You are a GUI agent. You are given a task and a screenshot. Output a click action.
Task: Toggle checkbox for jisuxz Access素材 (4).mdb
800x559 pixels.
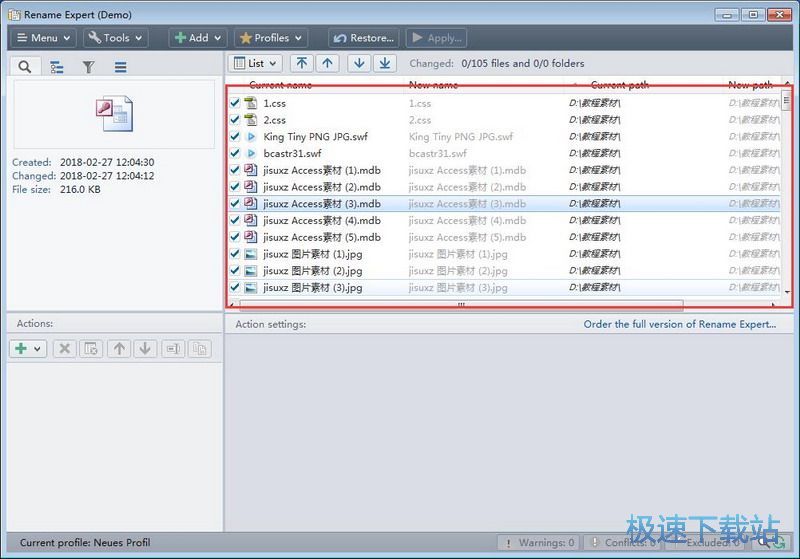click(x=235, y=221)
